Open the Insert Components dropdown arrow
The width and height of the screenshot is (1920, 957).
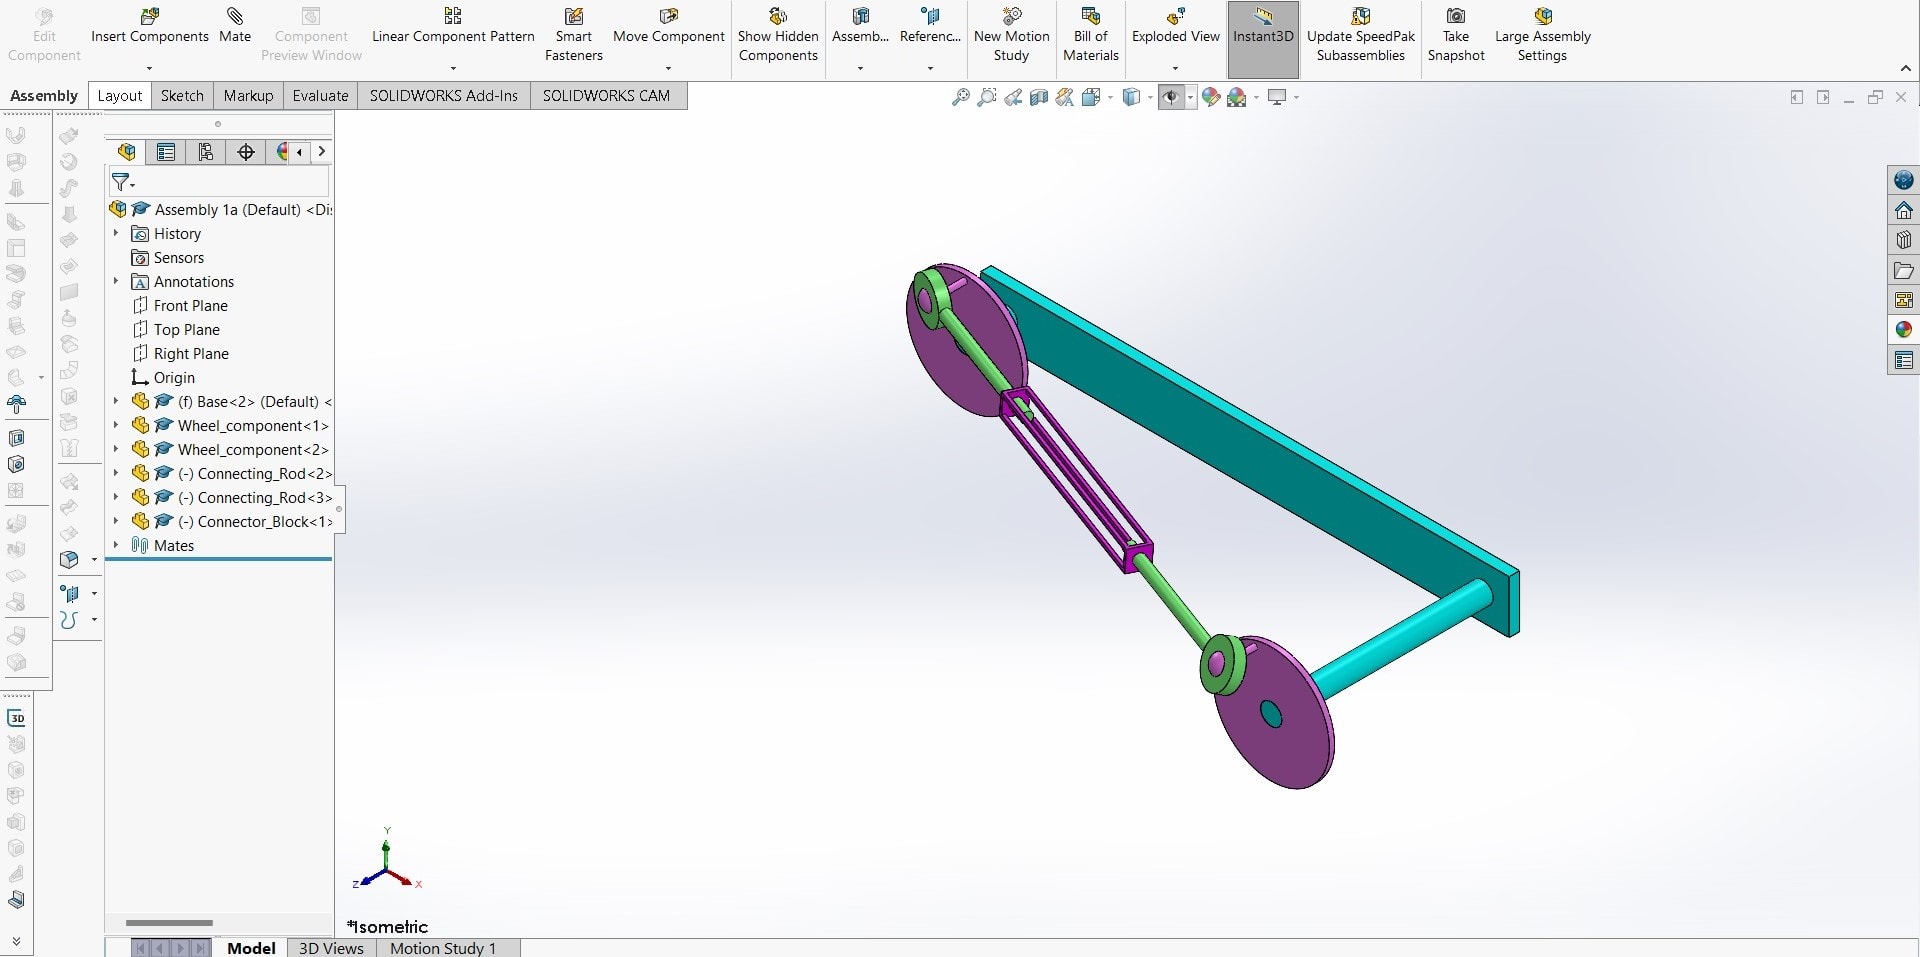click(149, 69)
